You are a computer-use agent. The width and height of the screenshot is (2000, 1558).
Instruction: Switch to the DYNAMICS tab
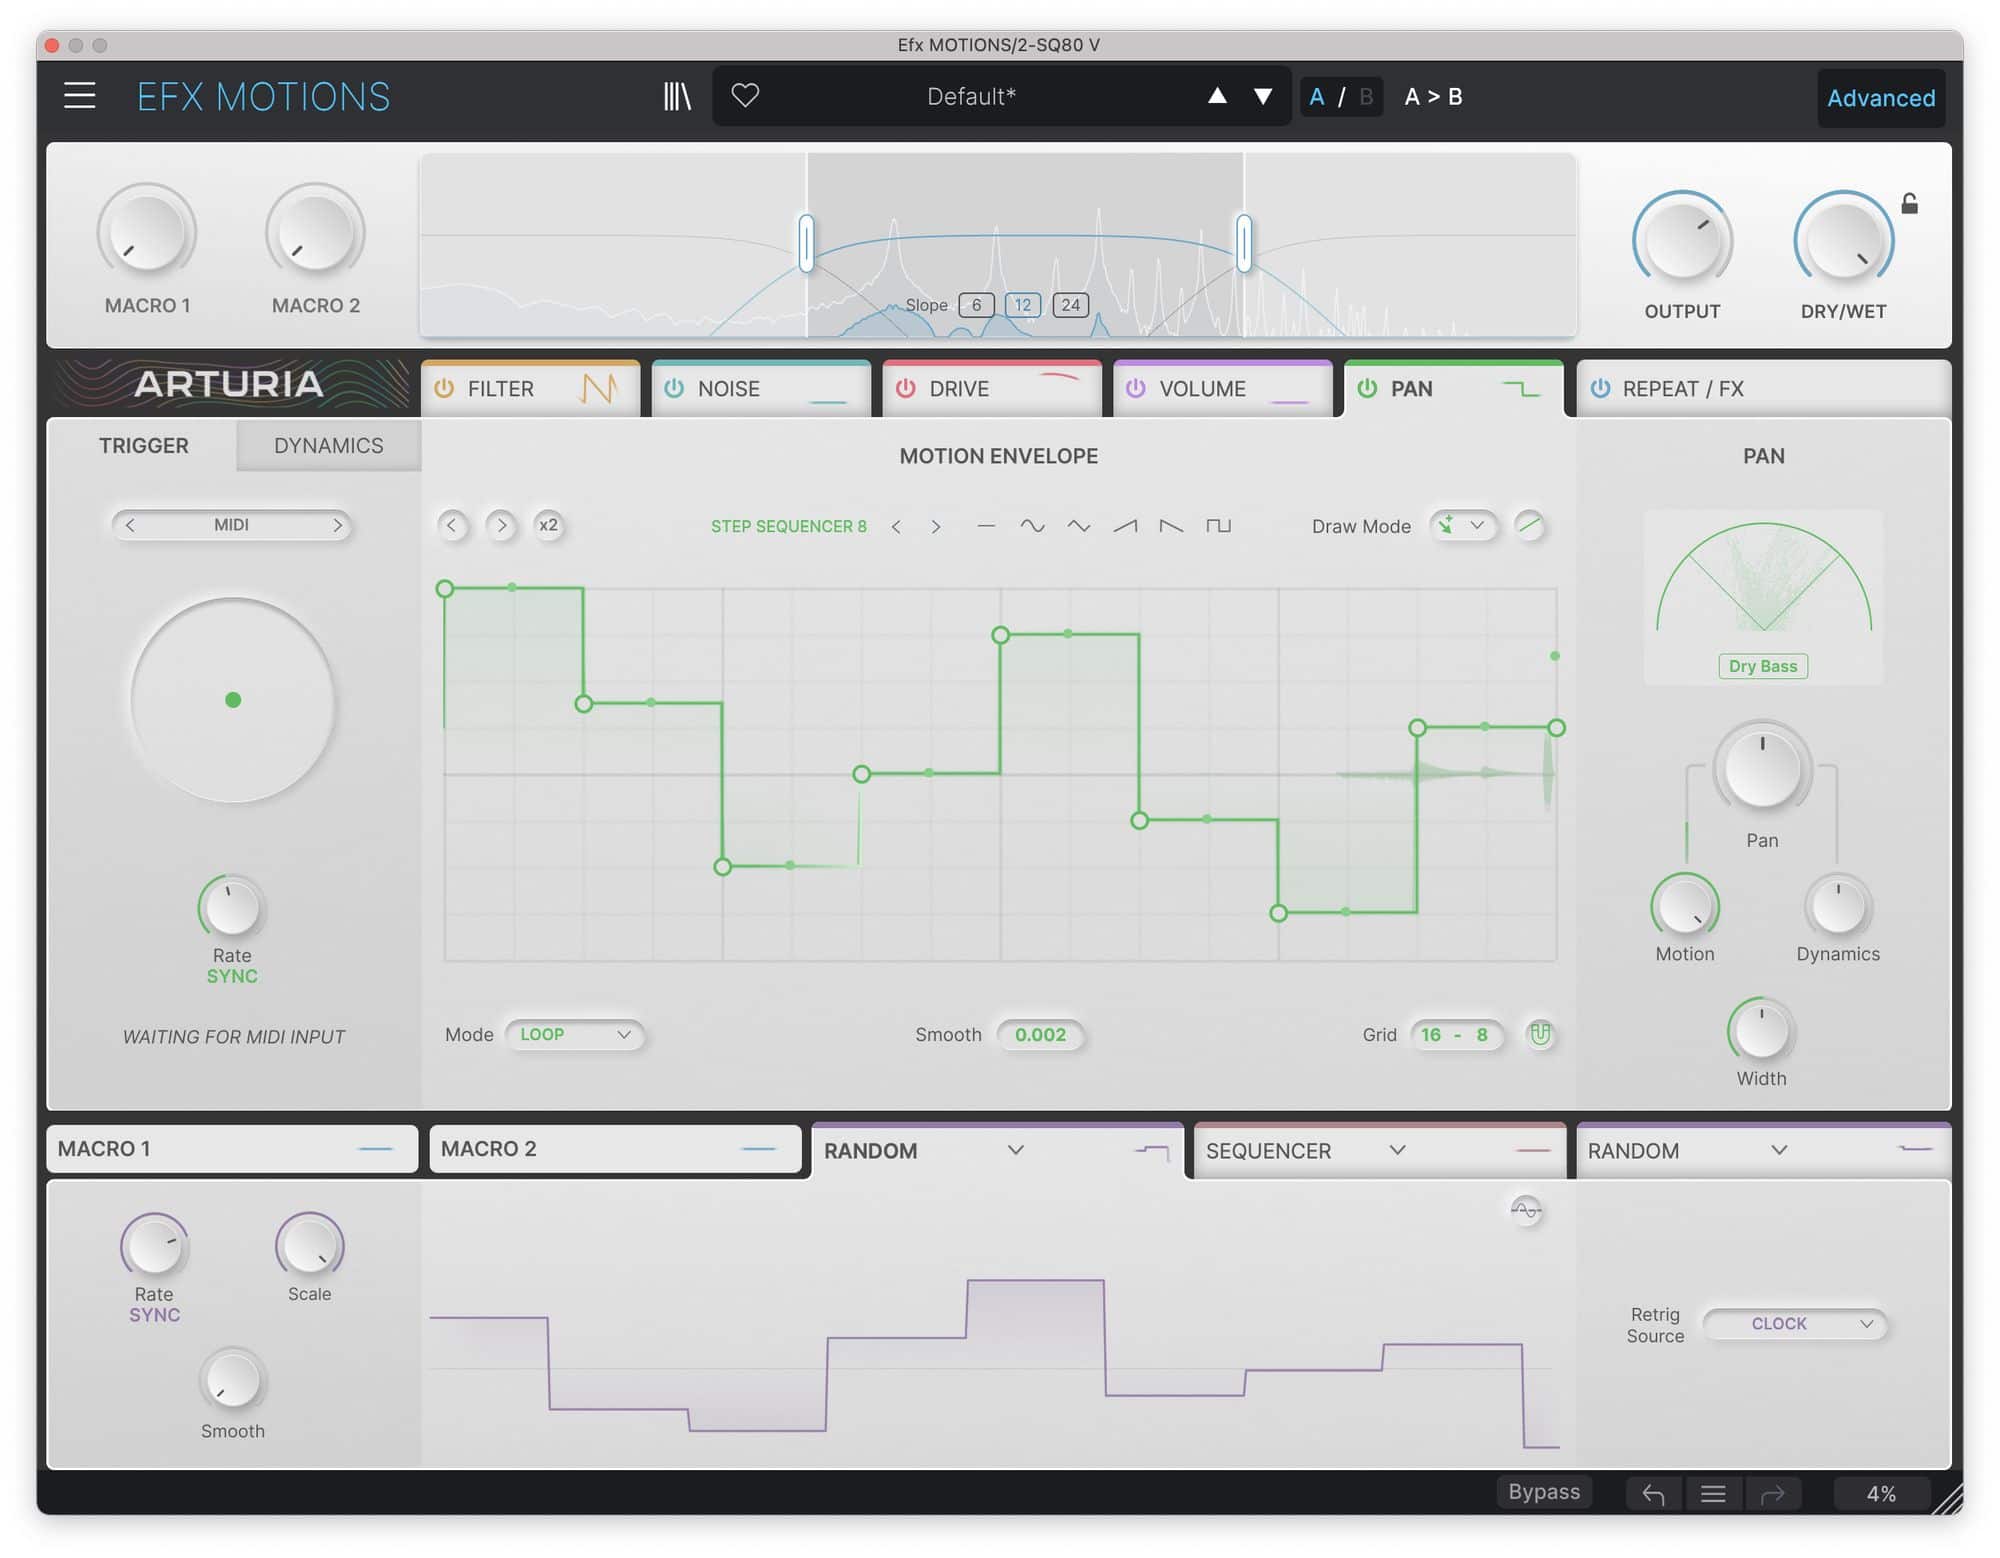click(328, 446)
